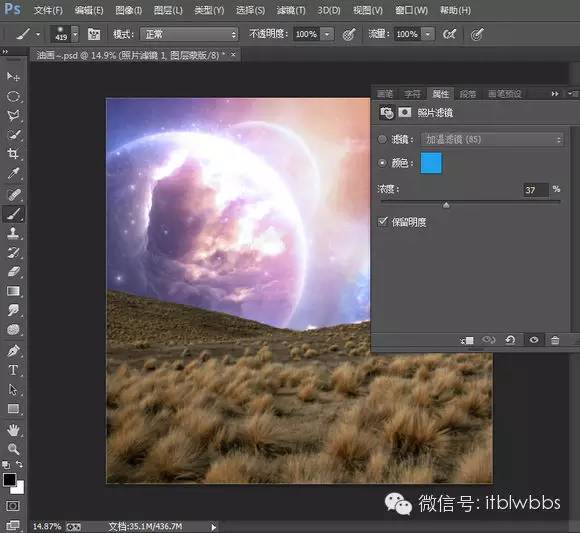
Task: Select the Horizontal Type tool
Action: pyautogui.click(x=13, y=370)
